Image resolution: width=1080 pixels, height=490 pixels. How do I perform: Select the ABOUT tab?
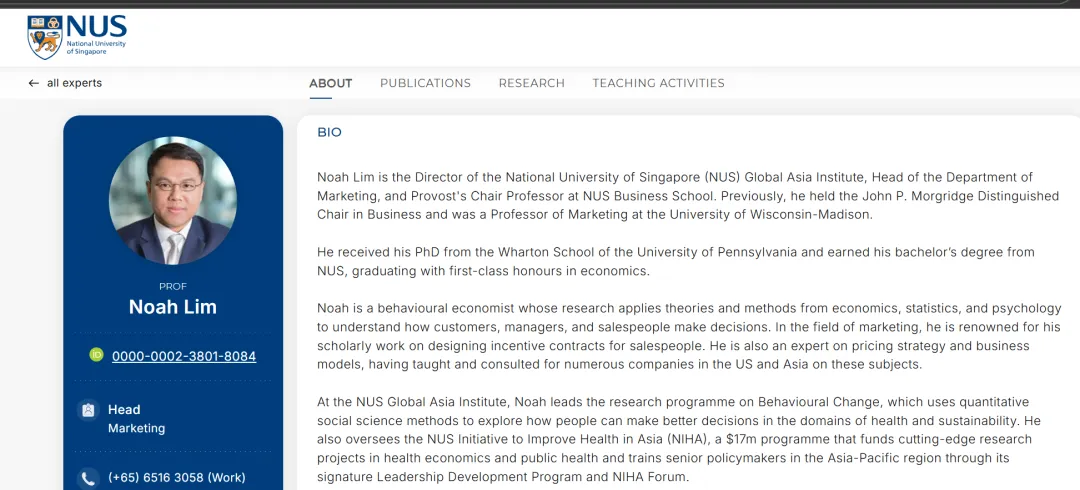(x=331, y=83)
